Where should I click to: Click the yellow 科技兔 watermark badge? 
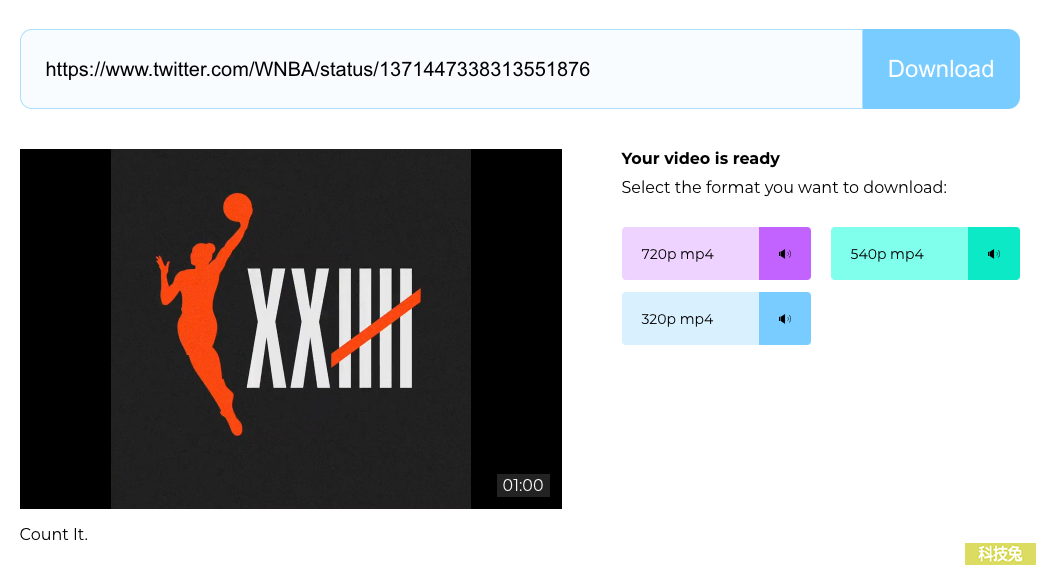coord(1000,553)
